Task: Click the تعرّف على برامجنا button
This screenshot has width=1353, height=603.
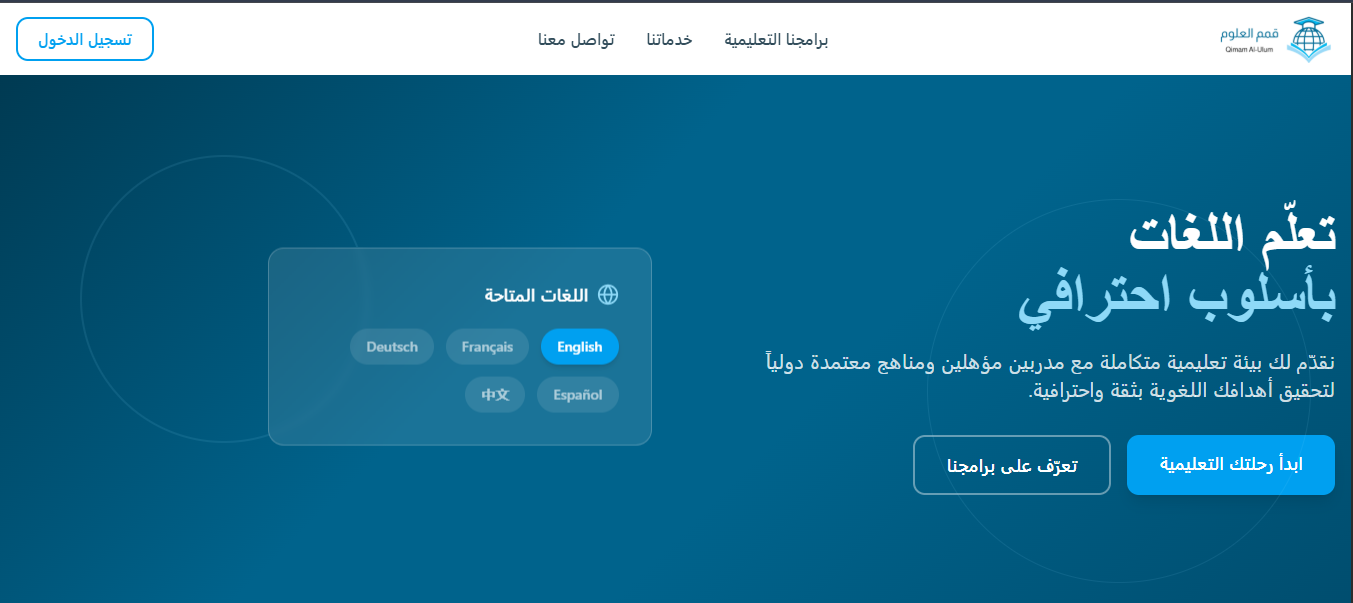Action: 1011,464
